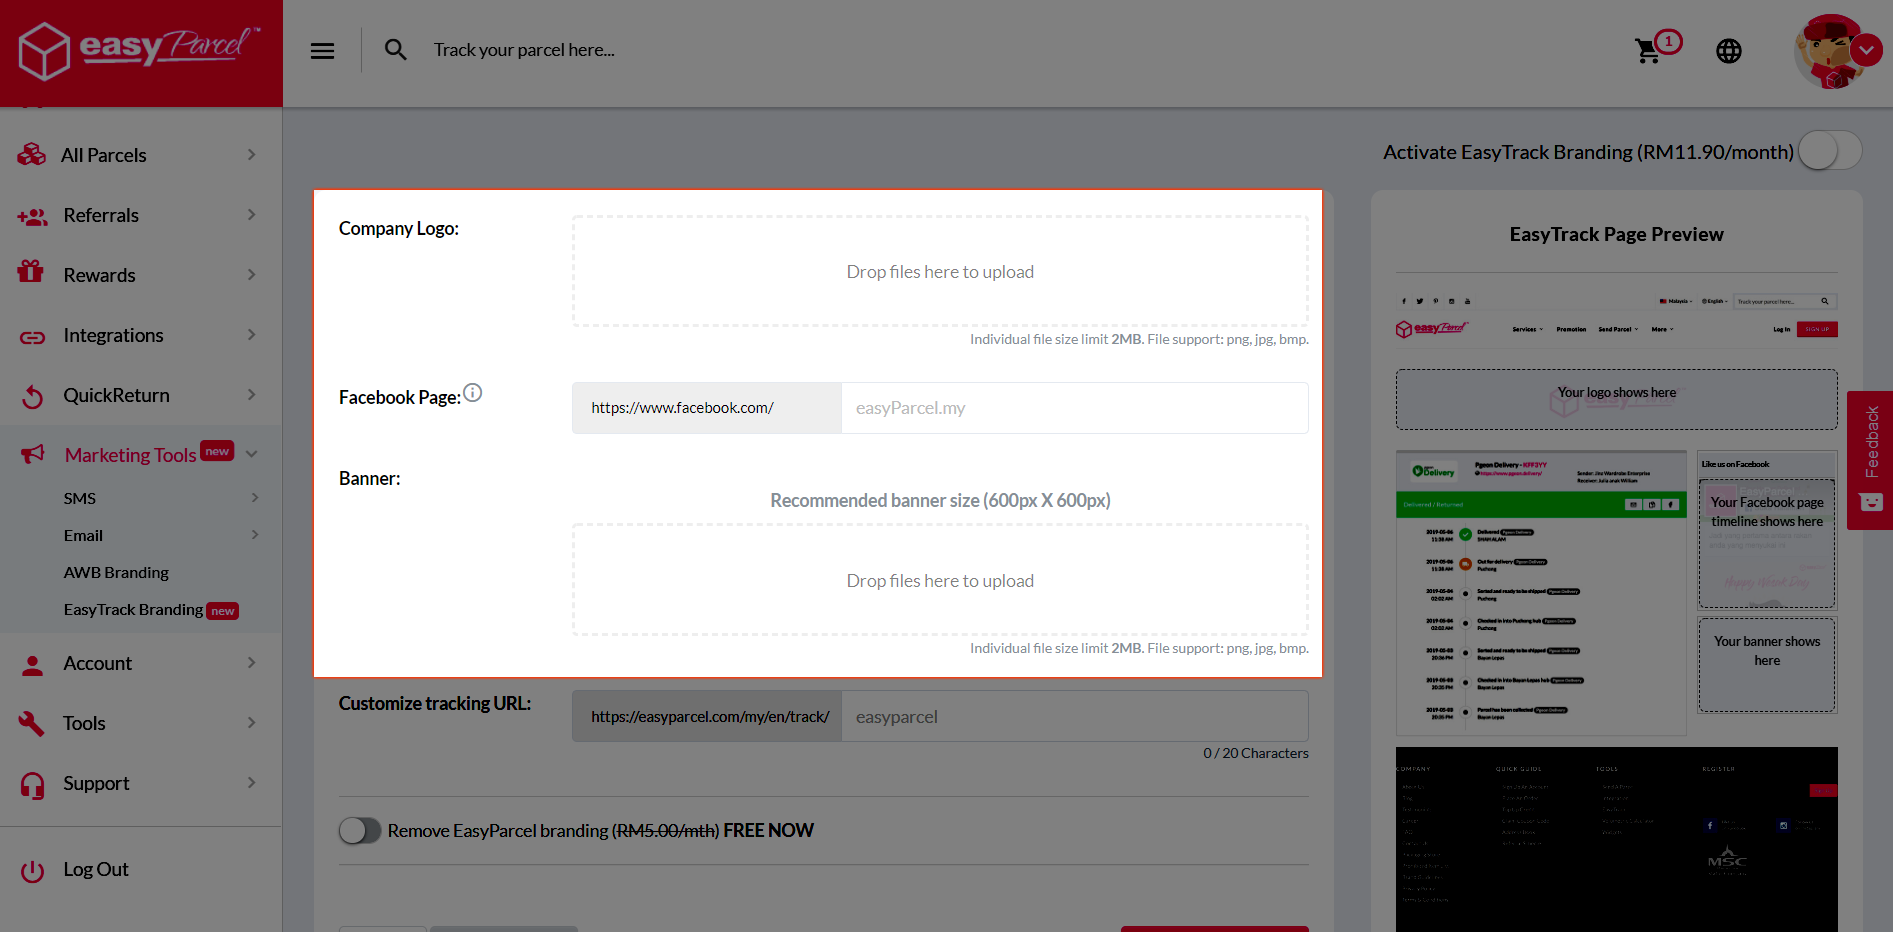Select the QuickReturn arrow icon
The image size is (1893, 932).
click(x=32, y=395)
